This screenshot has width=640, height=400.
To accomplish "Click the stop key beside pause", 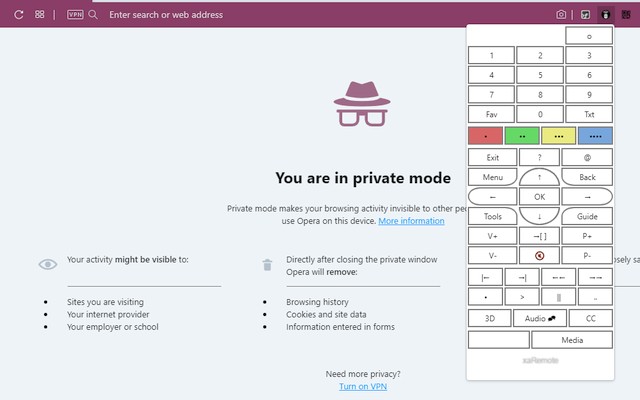I will (x=596, y=297).
